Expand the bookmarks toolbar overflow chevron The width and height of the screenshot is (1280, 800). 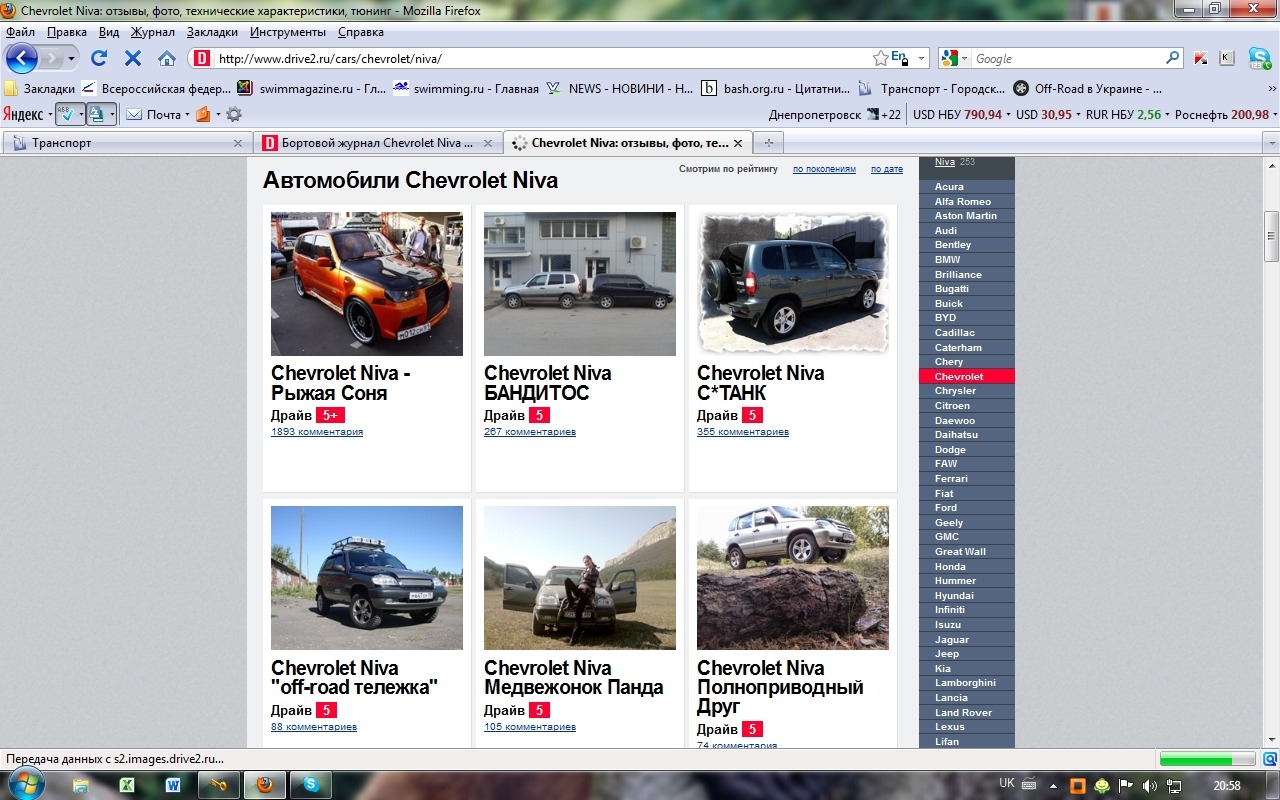tap(1272, 88)
